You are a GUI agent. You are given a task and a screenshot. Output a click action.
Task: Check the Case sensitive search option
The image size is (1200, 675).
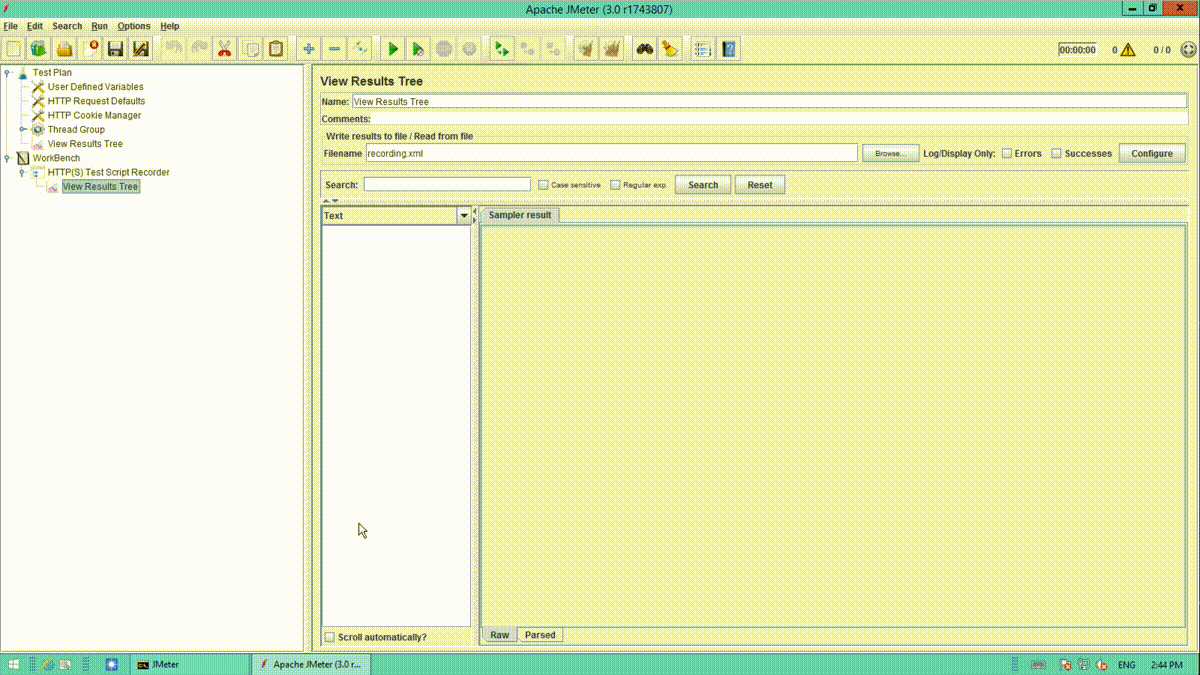(541, 185)
